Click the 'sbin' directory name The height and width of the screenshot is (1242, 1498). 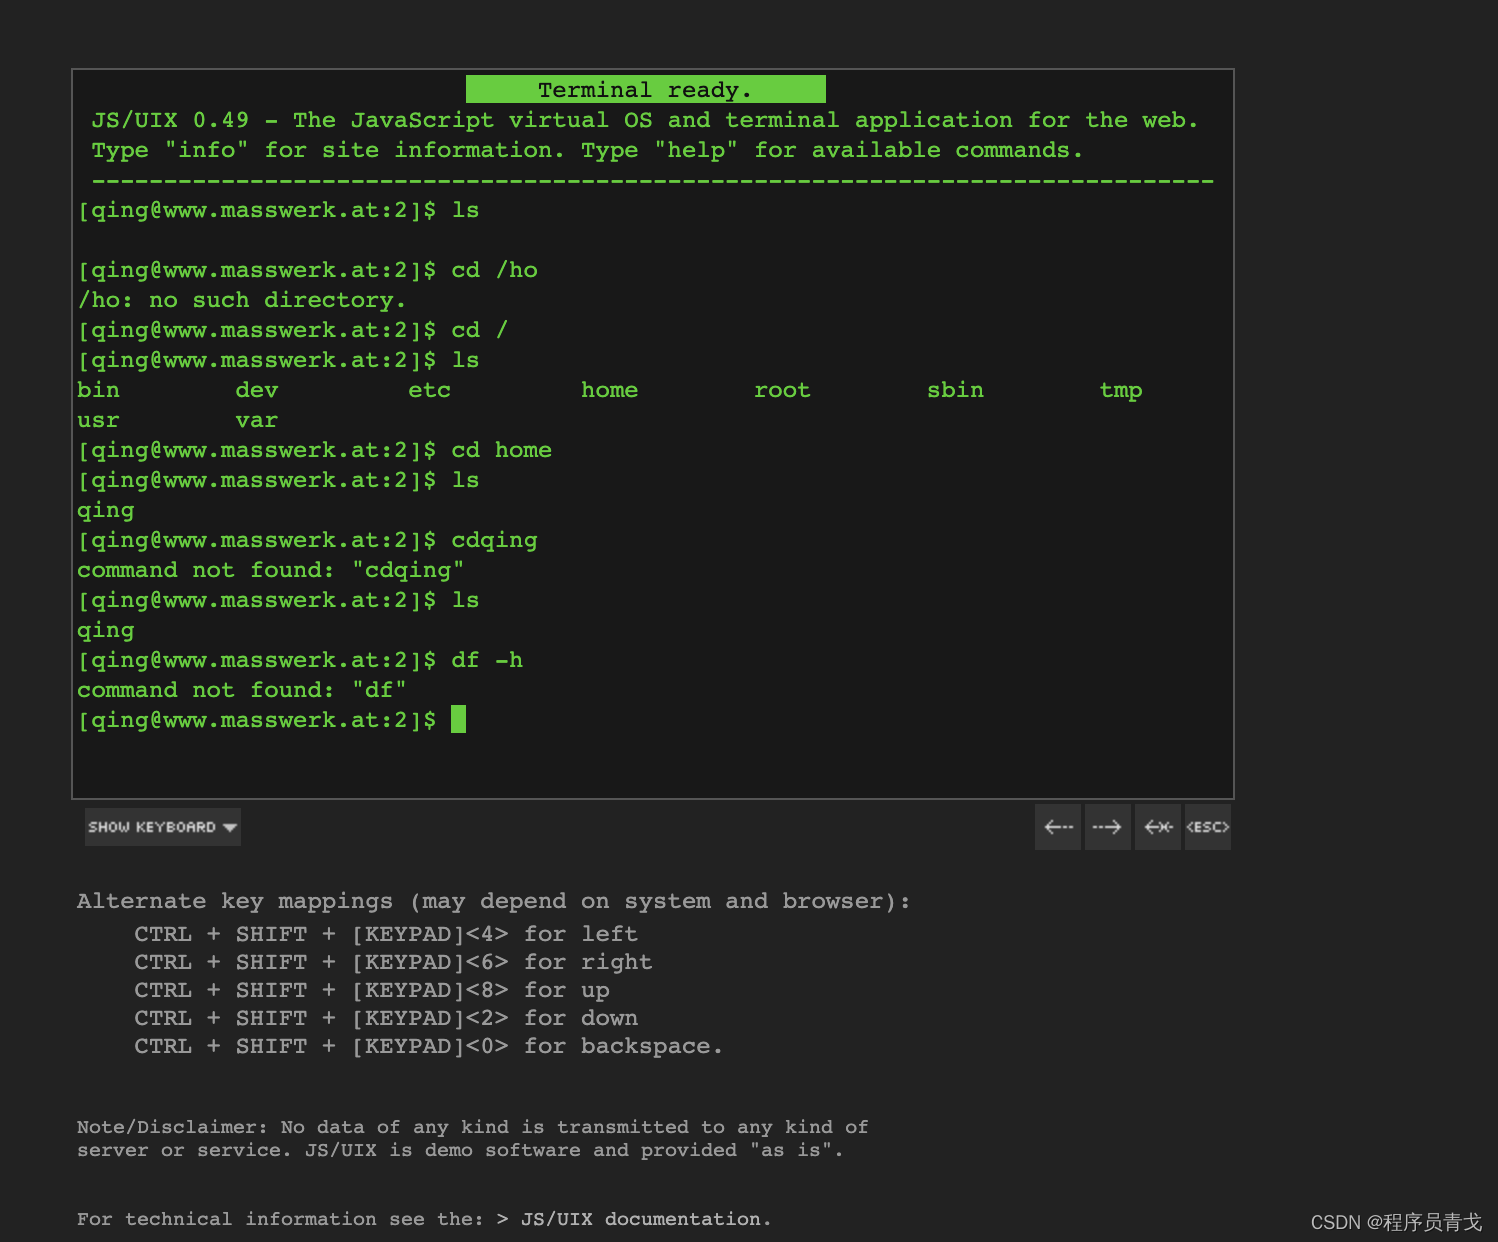[955, 390]
